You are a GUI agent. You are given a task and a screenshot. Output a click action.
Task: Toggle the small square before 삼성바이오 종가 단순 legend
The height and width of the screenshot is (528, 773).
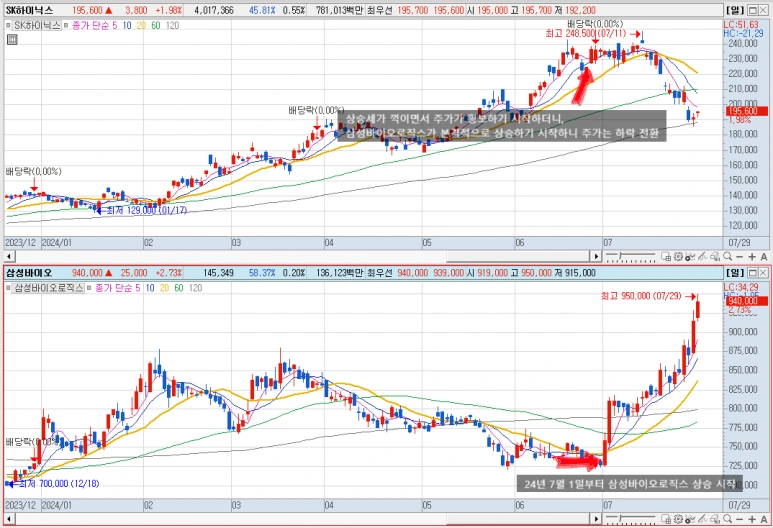89,288
